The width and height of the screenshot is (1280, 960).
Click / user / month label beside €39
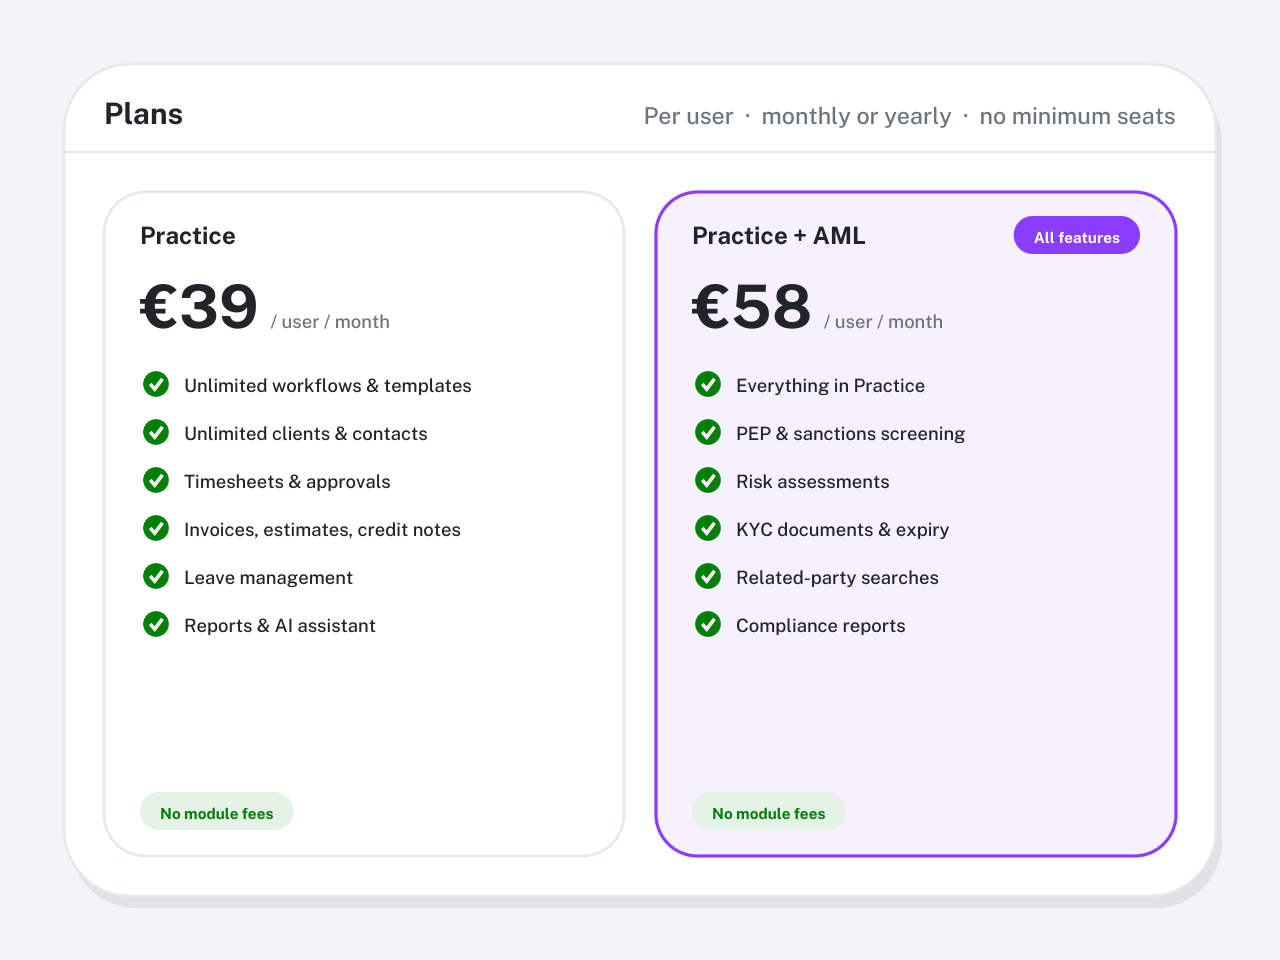pos(330,322)
